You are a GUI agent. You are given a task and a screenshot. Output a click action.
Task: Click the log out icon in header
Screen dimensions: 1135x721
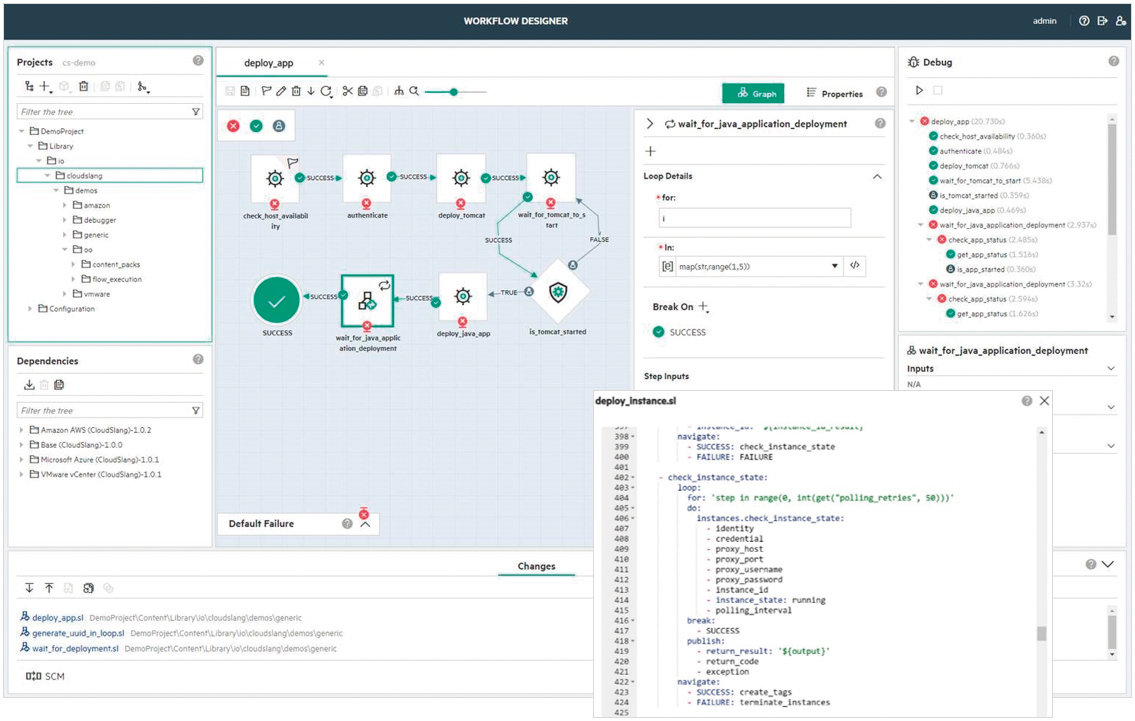pos(1102,21)
